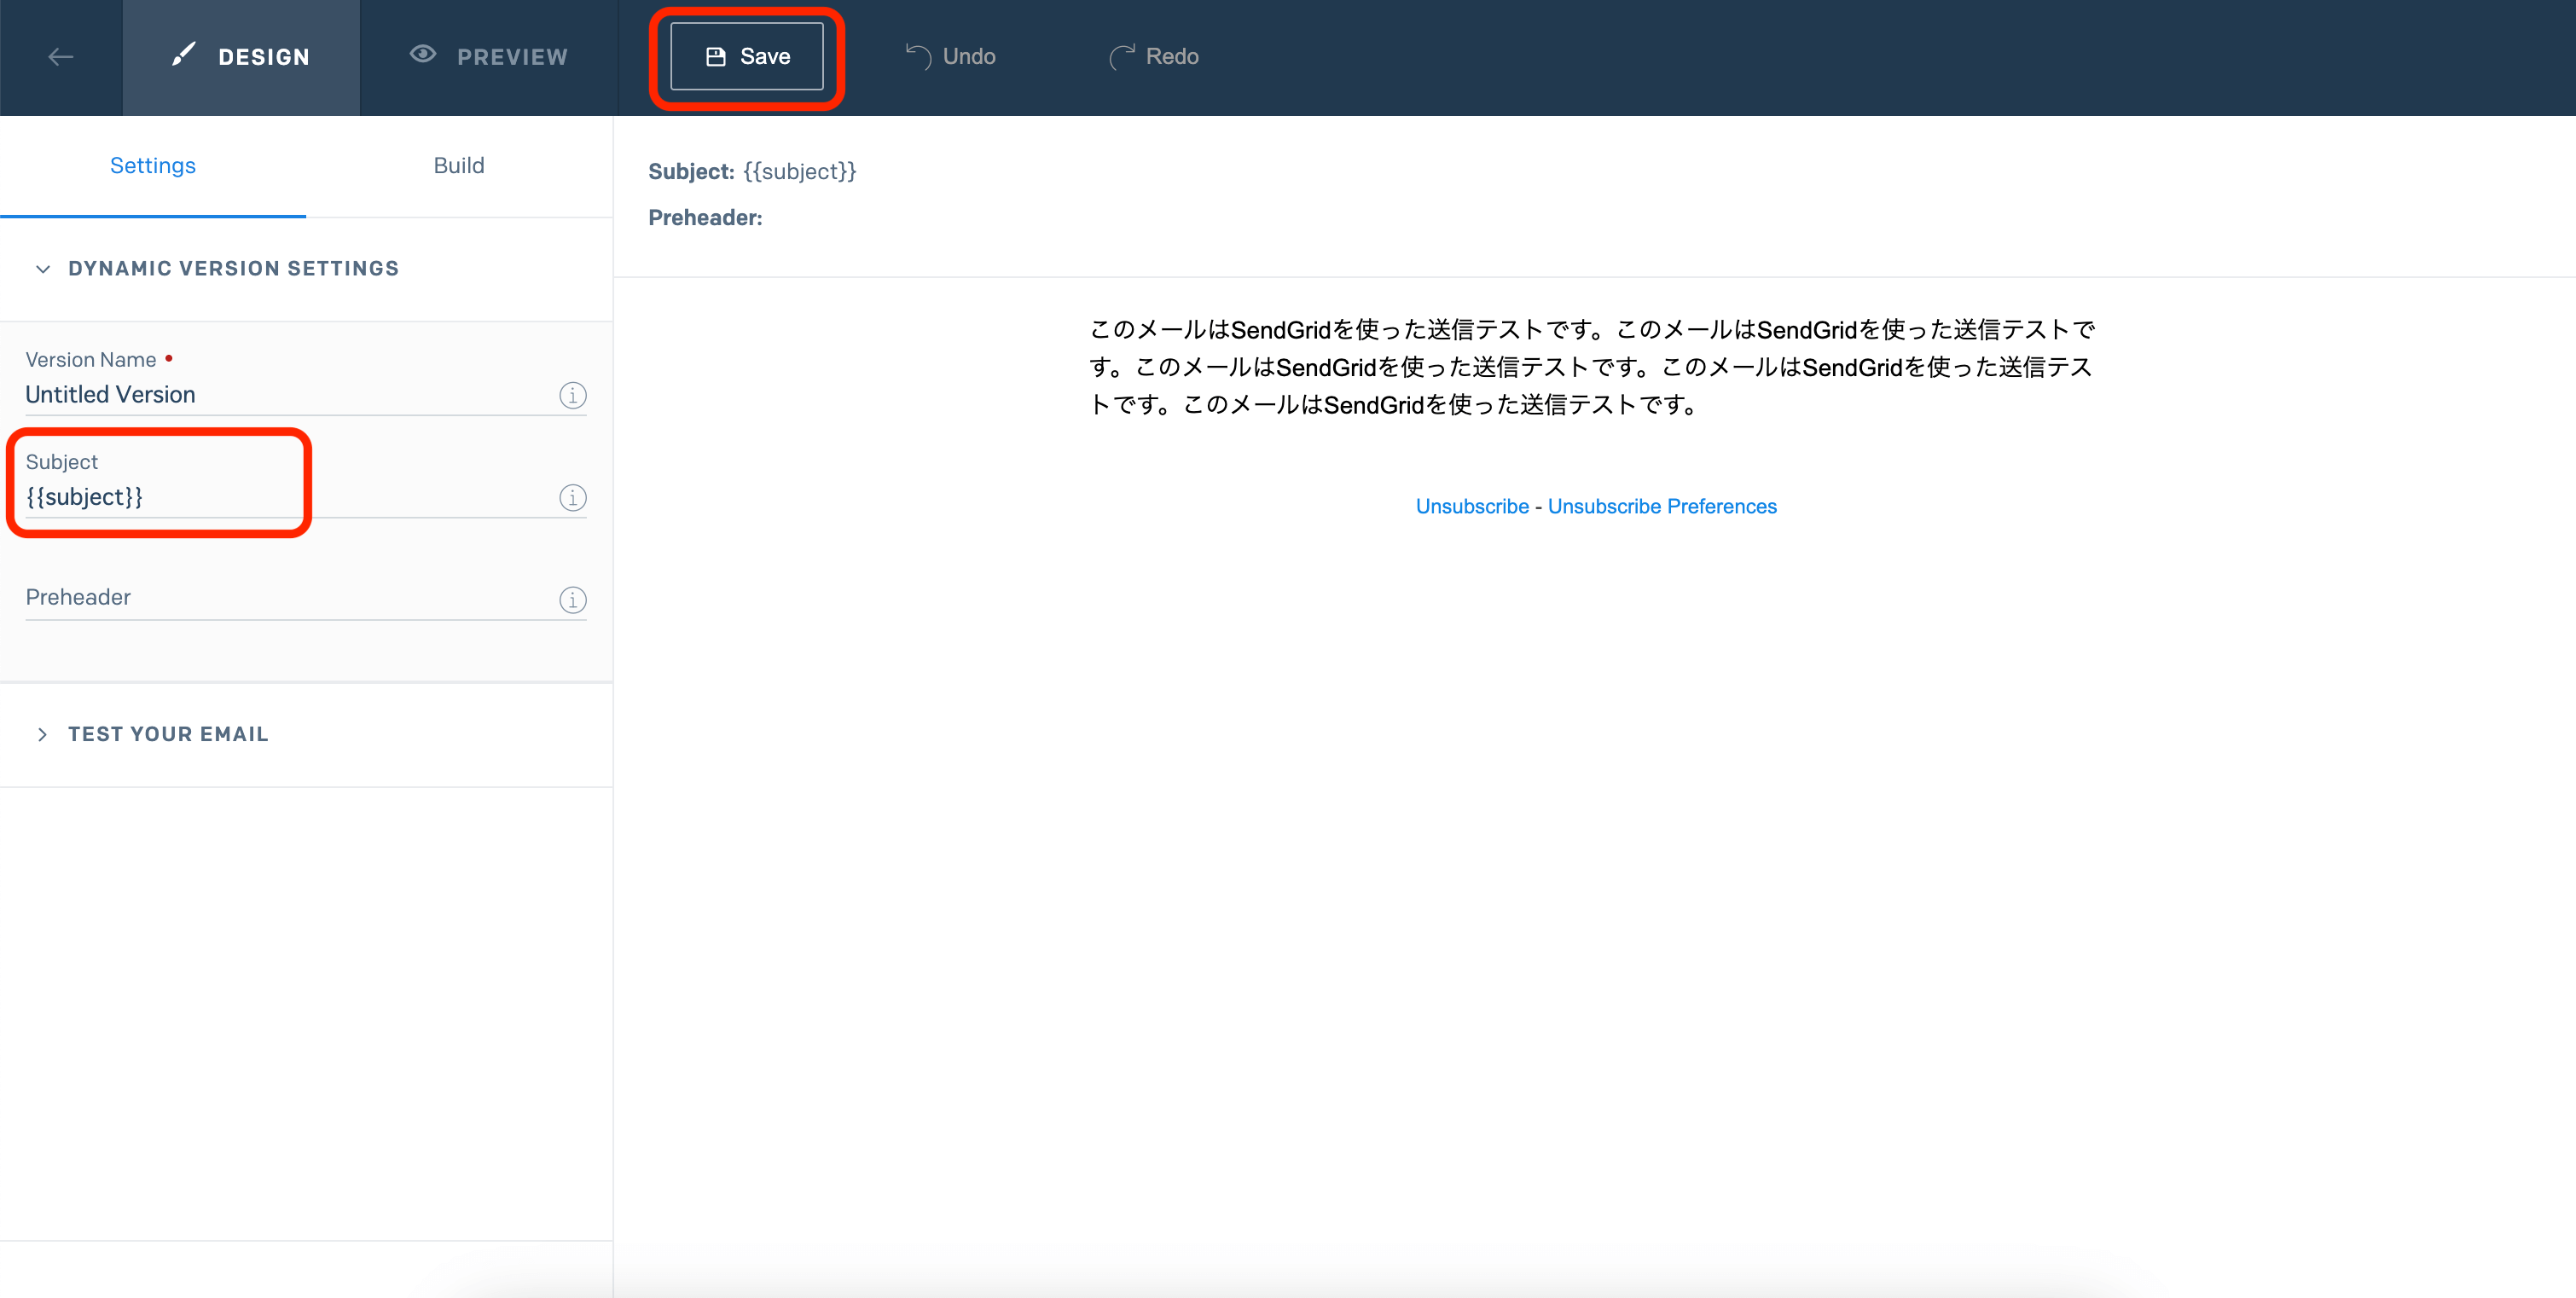Click Undo in the toolbar
The image size is (2576, 1298).
point(950,57)
